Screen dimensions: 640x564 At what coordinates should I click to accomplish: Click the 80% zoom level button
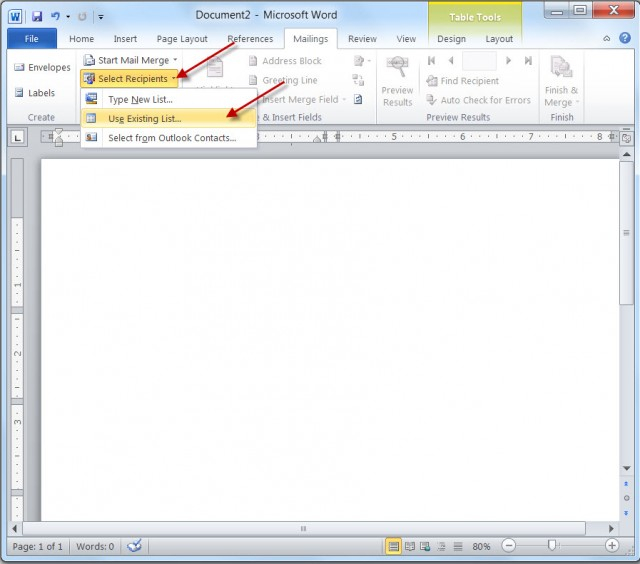click(481, 546)
